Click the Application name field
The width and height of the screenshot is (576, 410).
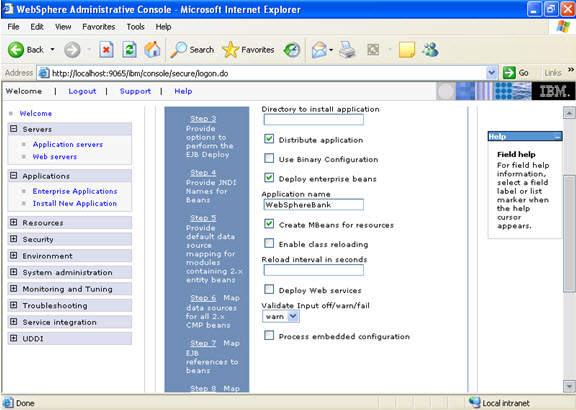pyautogui.click(x=314, y=204)
